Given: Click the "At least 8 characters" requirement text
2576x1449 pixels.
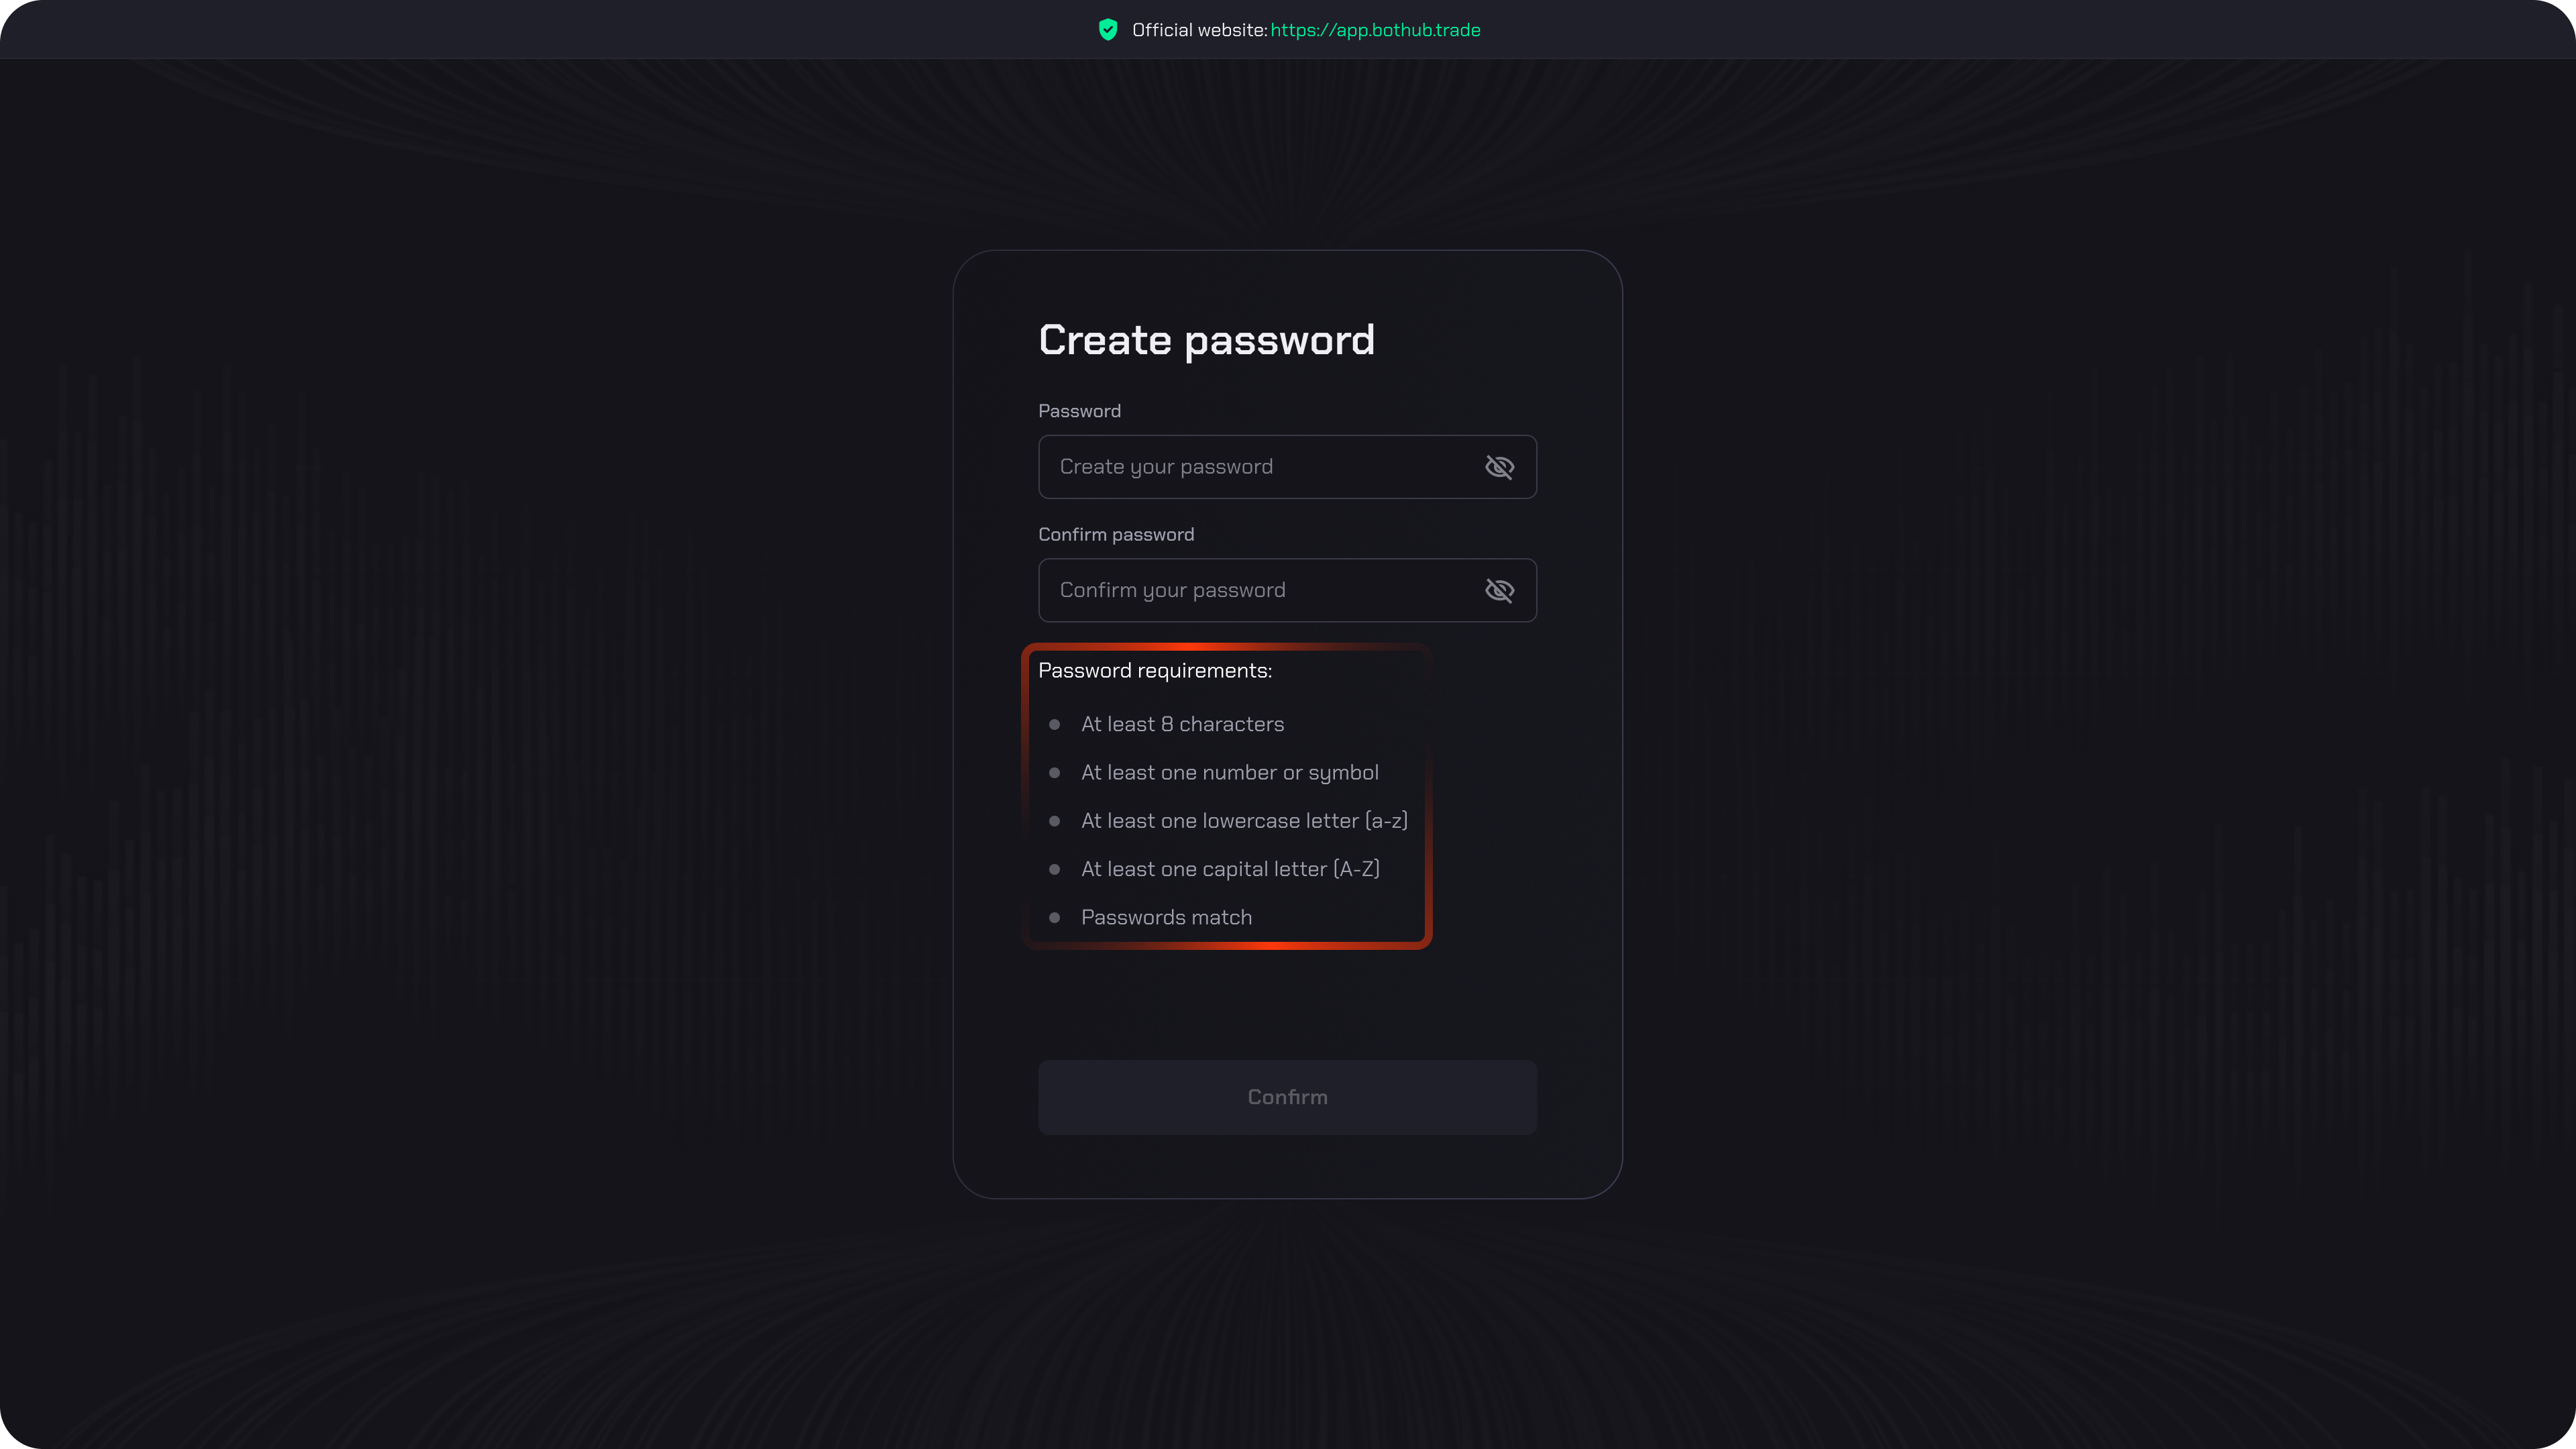Looking at the screenshot, I should coord(1182,724).
